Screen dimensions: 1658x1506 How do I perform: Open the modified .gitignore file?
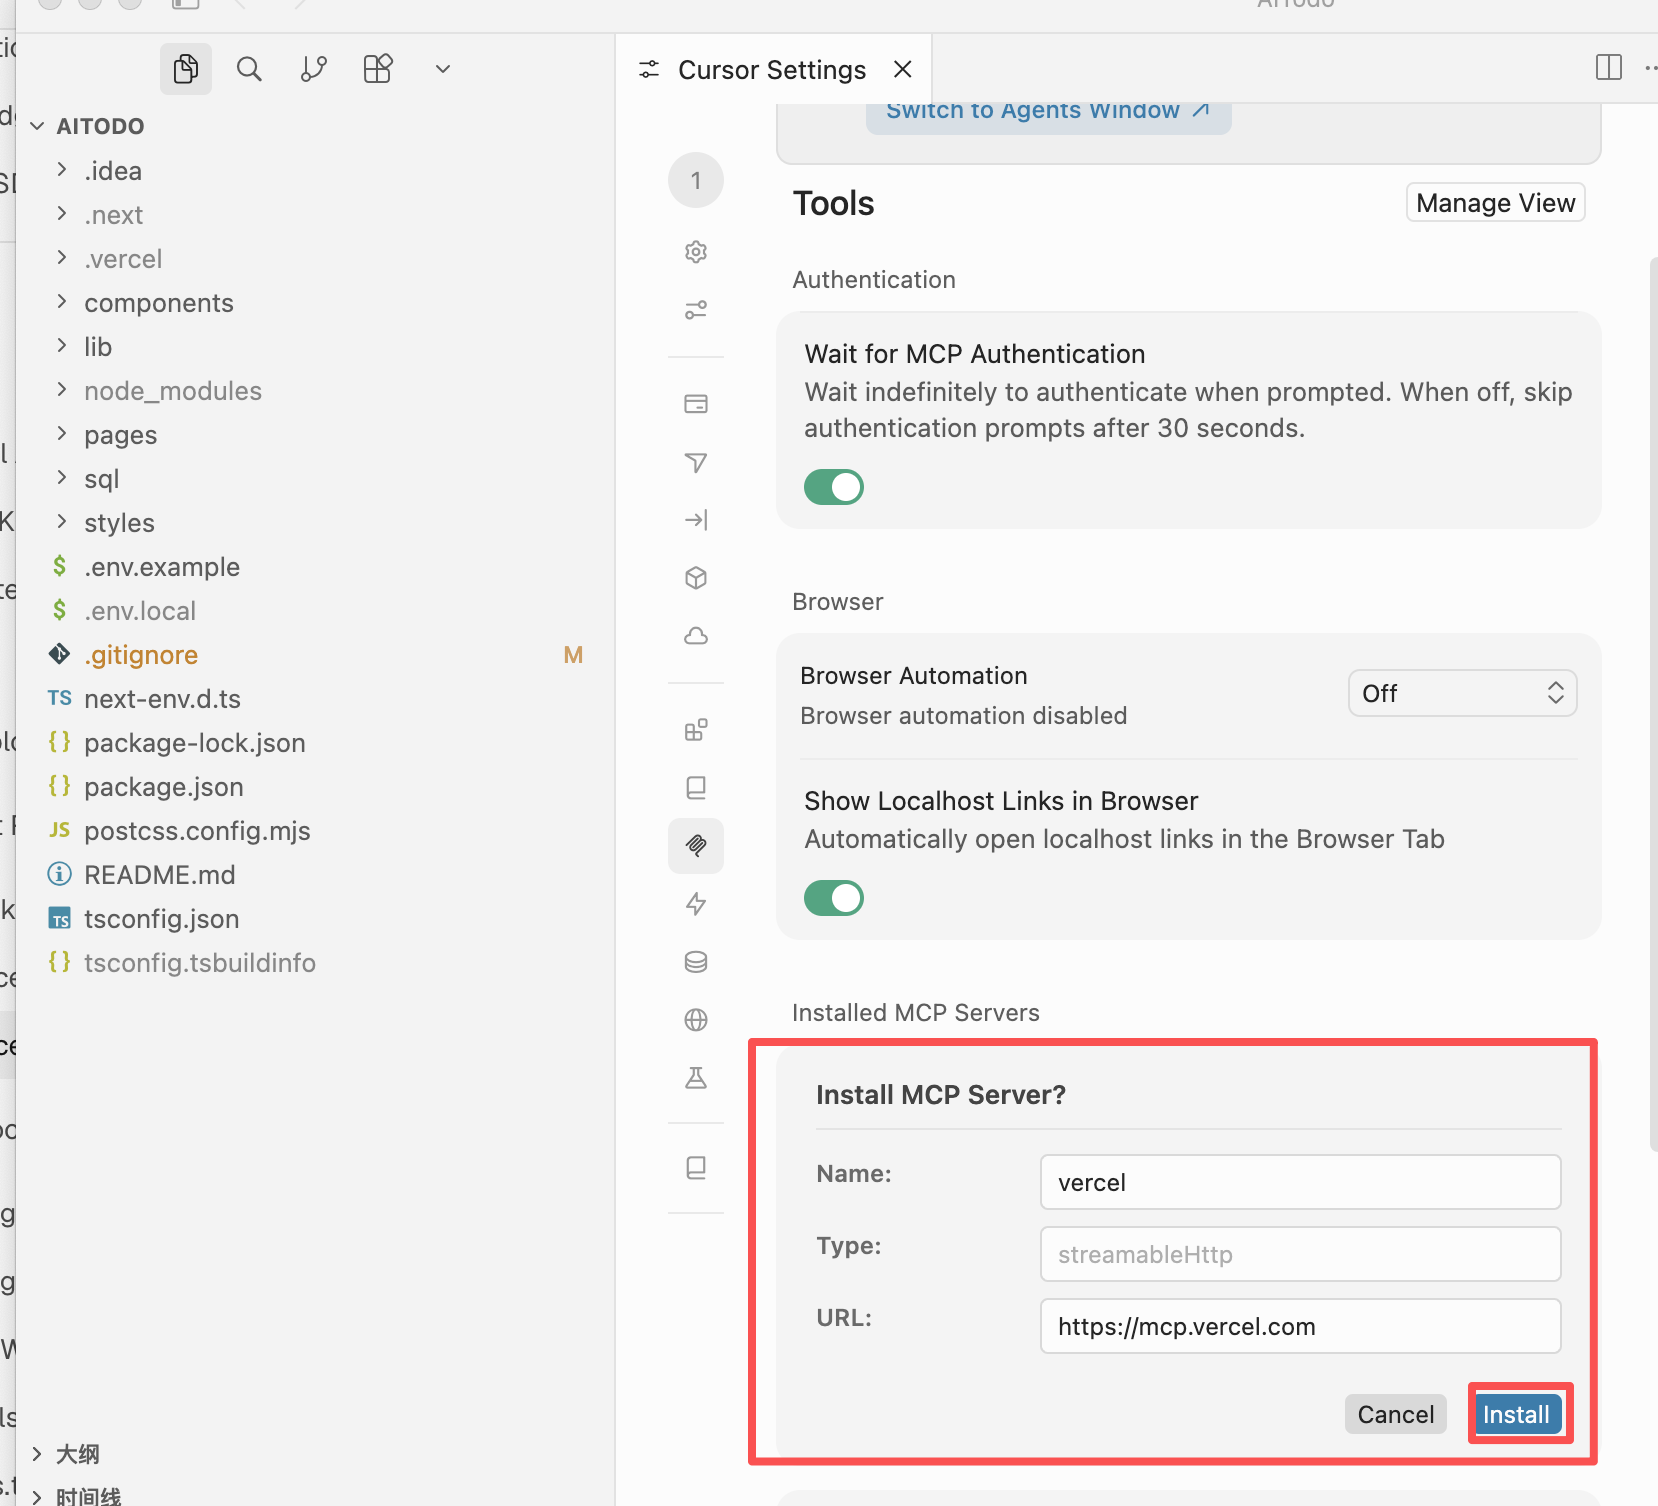141,655
